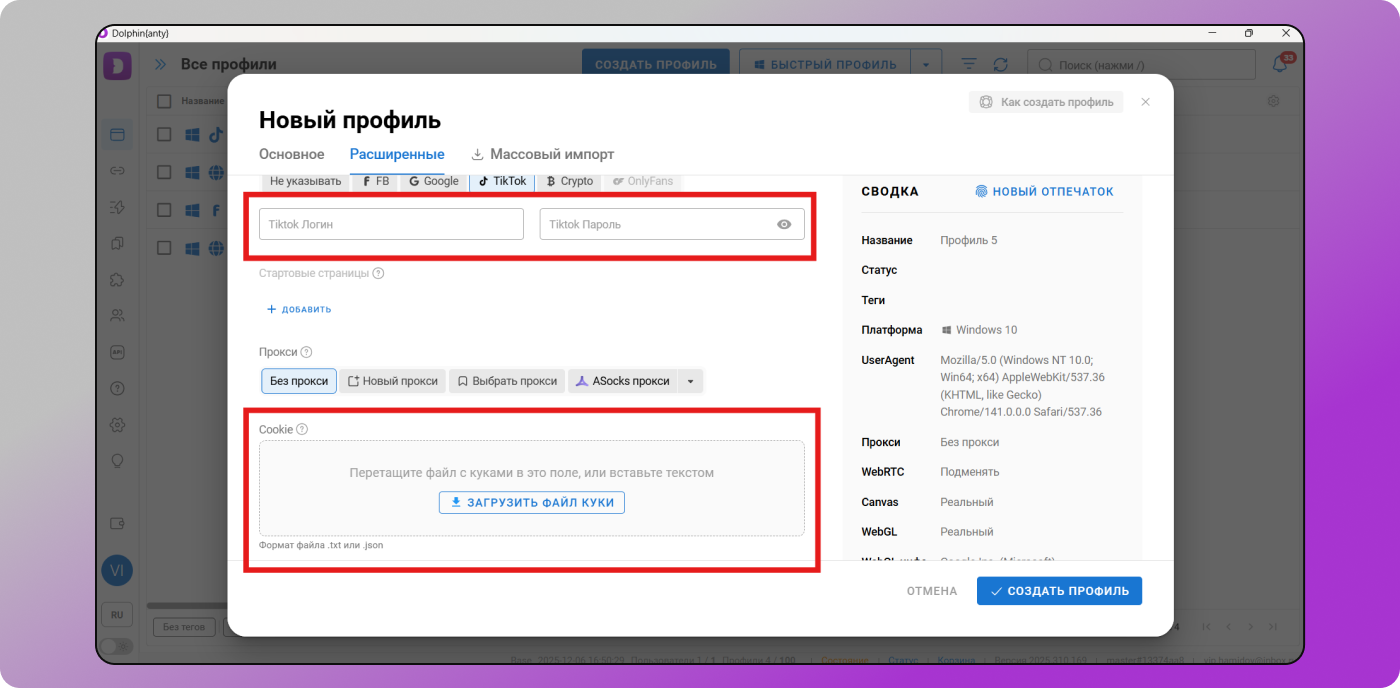Click the password visibility eye icon
Screen dimensions: 1400x688
(x=784, y=224)
